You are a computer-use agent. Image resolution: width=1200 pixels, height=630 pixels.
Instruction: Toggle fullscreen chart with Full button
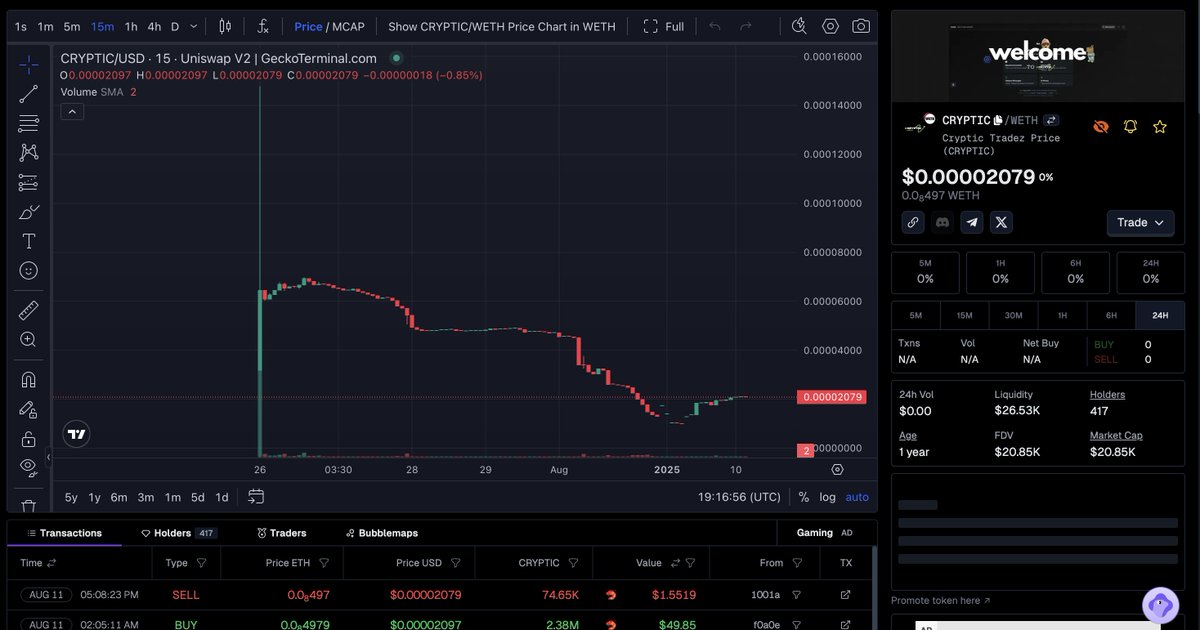(x=664, y=27)
